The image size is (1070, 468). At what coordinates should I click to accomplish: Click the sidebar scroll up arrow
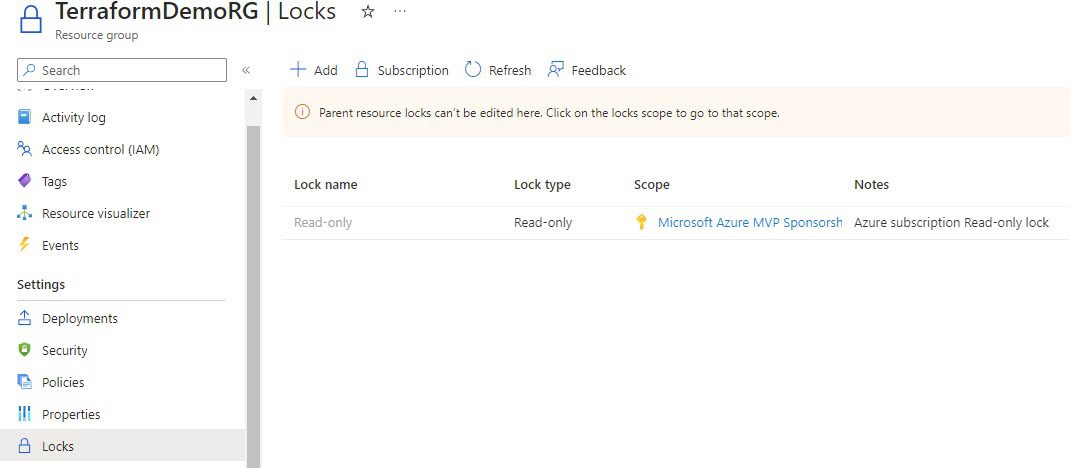click(x=253, y=98)
